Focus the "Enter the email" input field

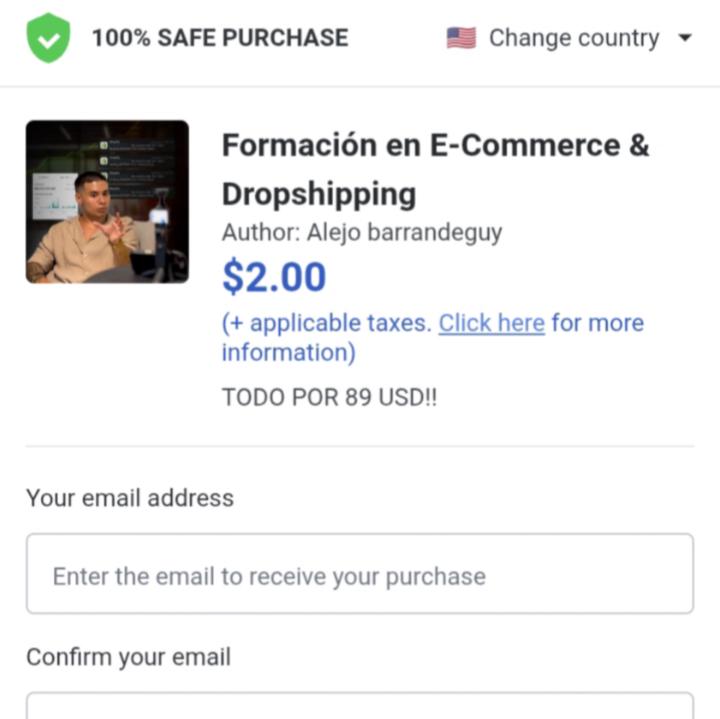(x=359, y=574)
